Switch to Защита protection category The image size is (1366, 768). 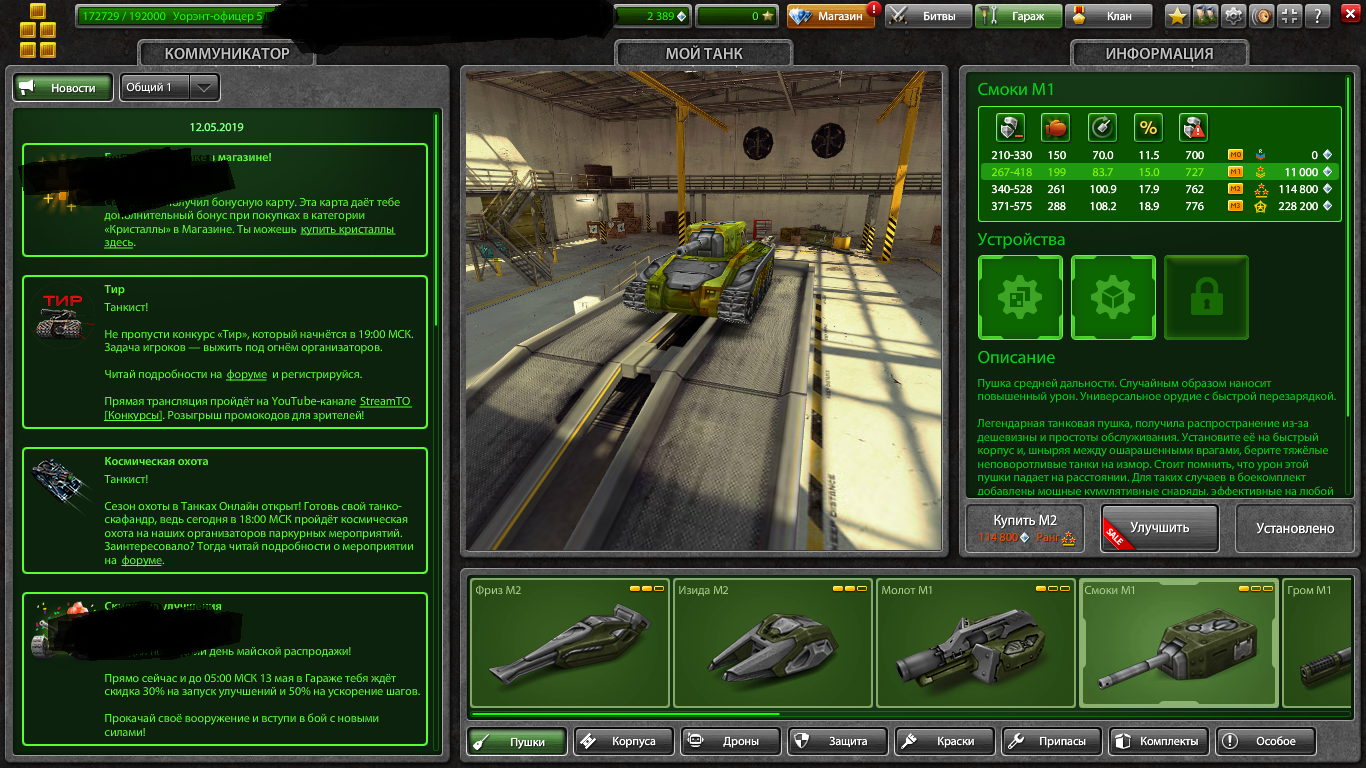(x=837, y=741)
